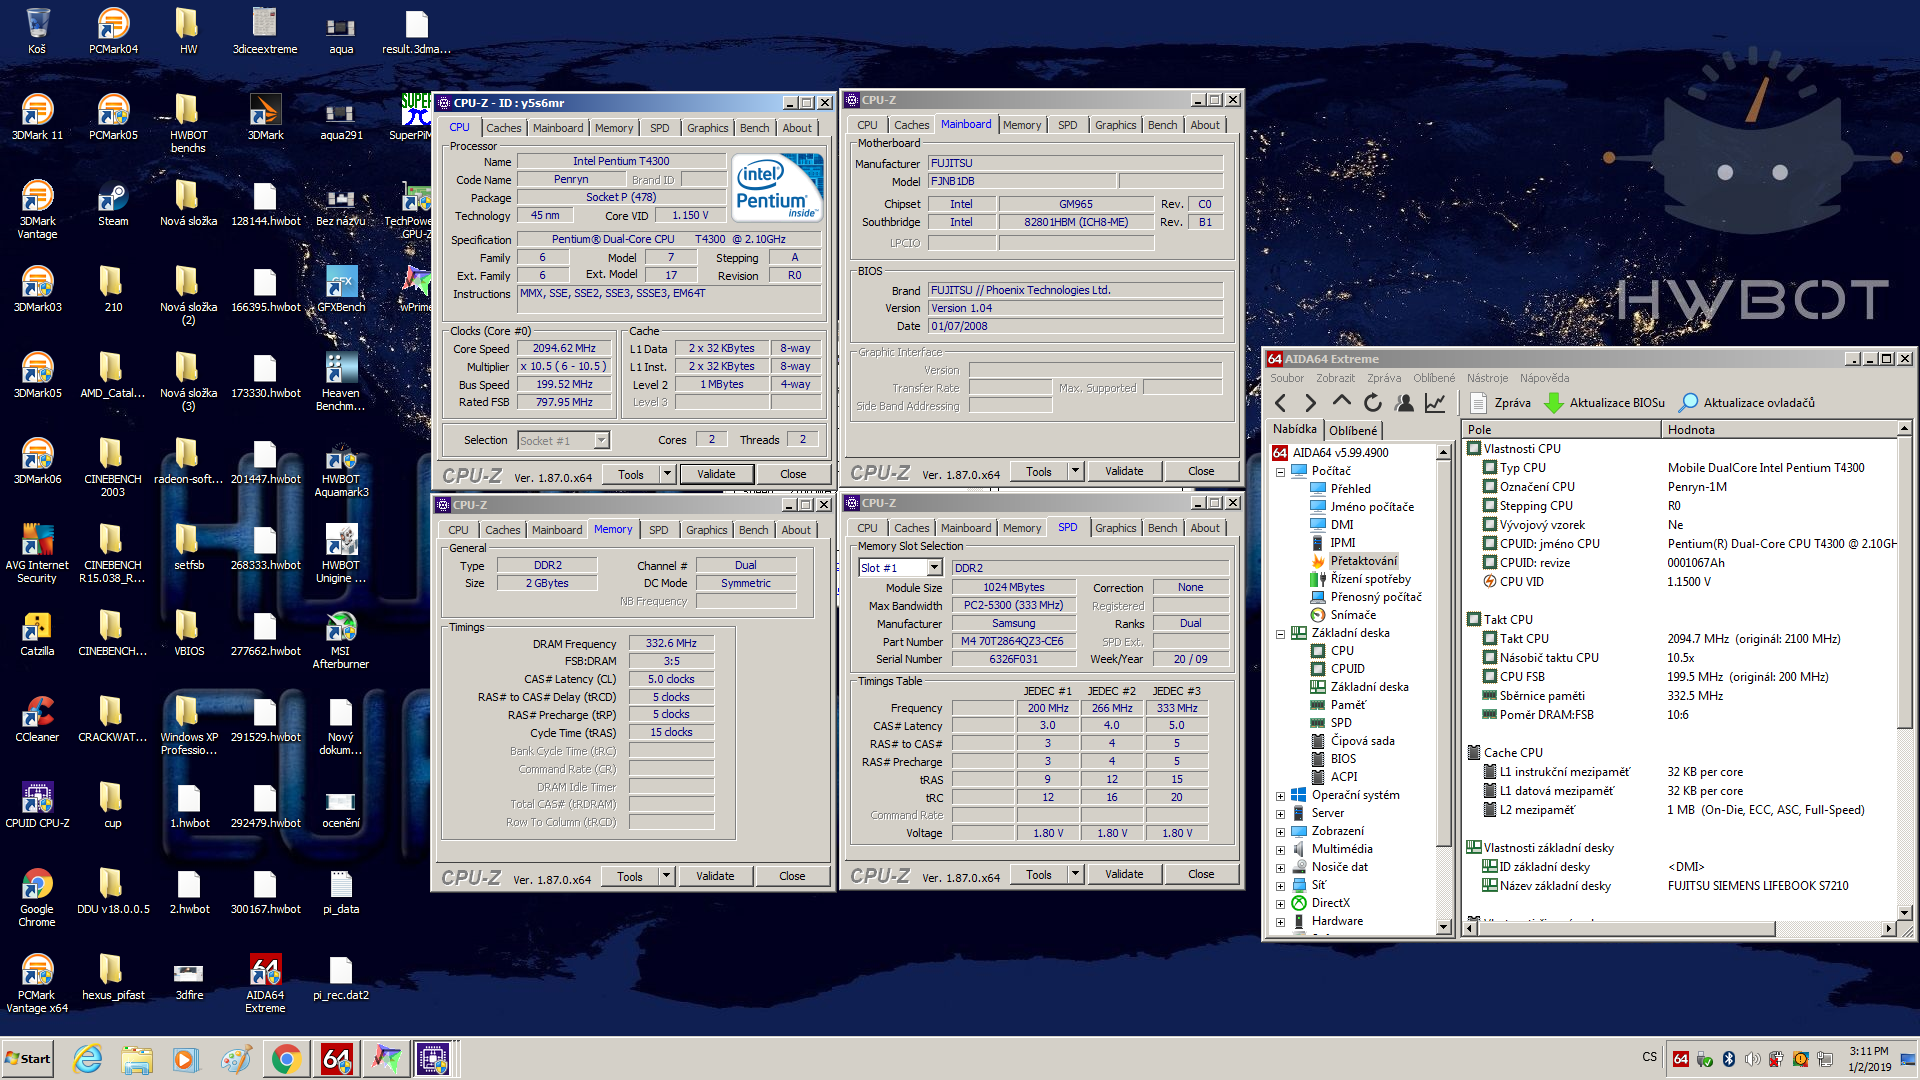Open Caches tab in CPU-Z ID window

(x=503, y=128)
